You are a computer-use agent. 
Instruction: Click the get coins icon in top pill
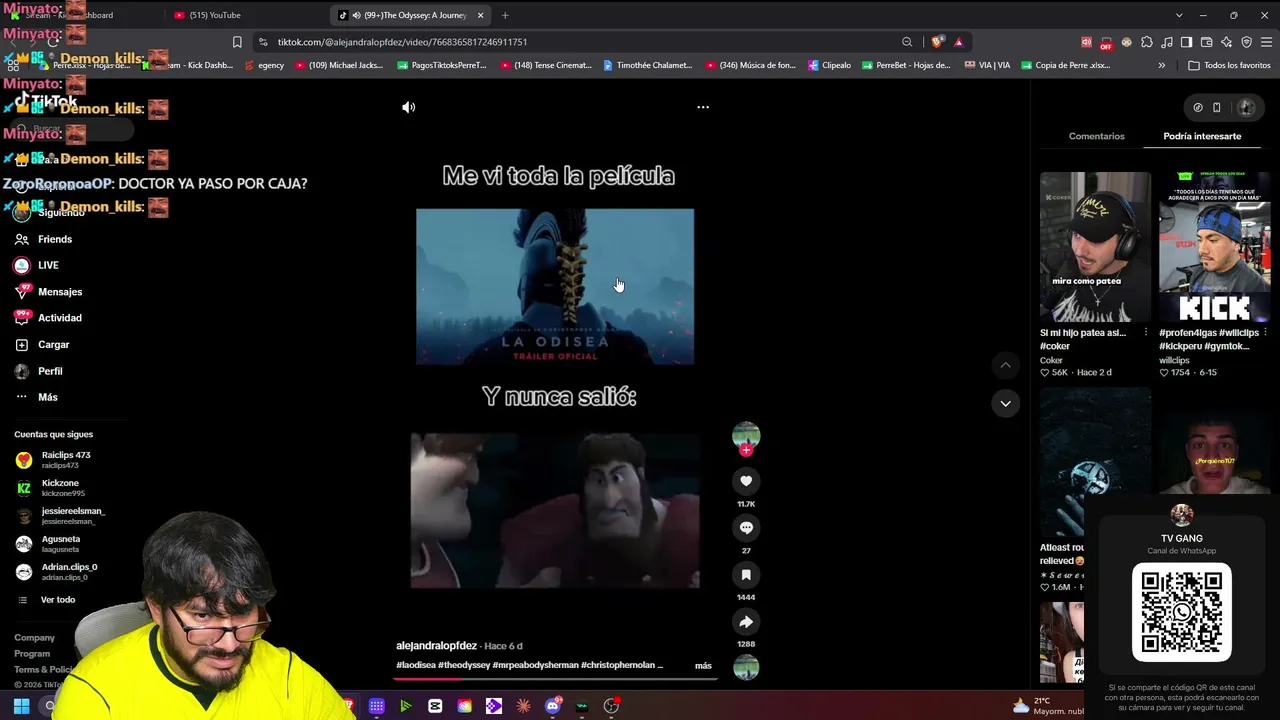pos(1198,107)
